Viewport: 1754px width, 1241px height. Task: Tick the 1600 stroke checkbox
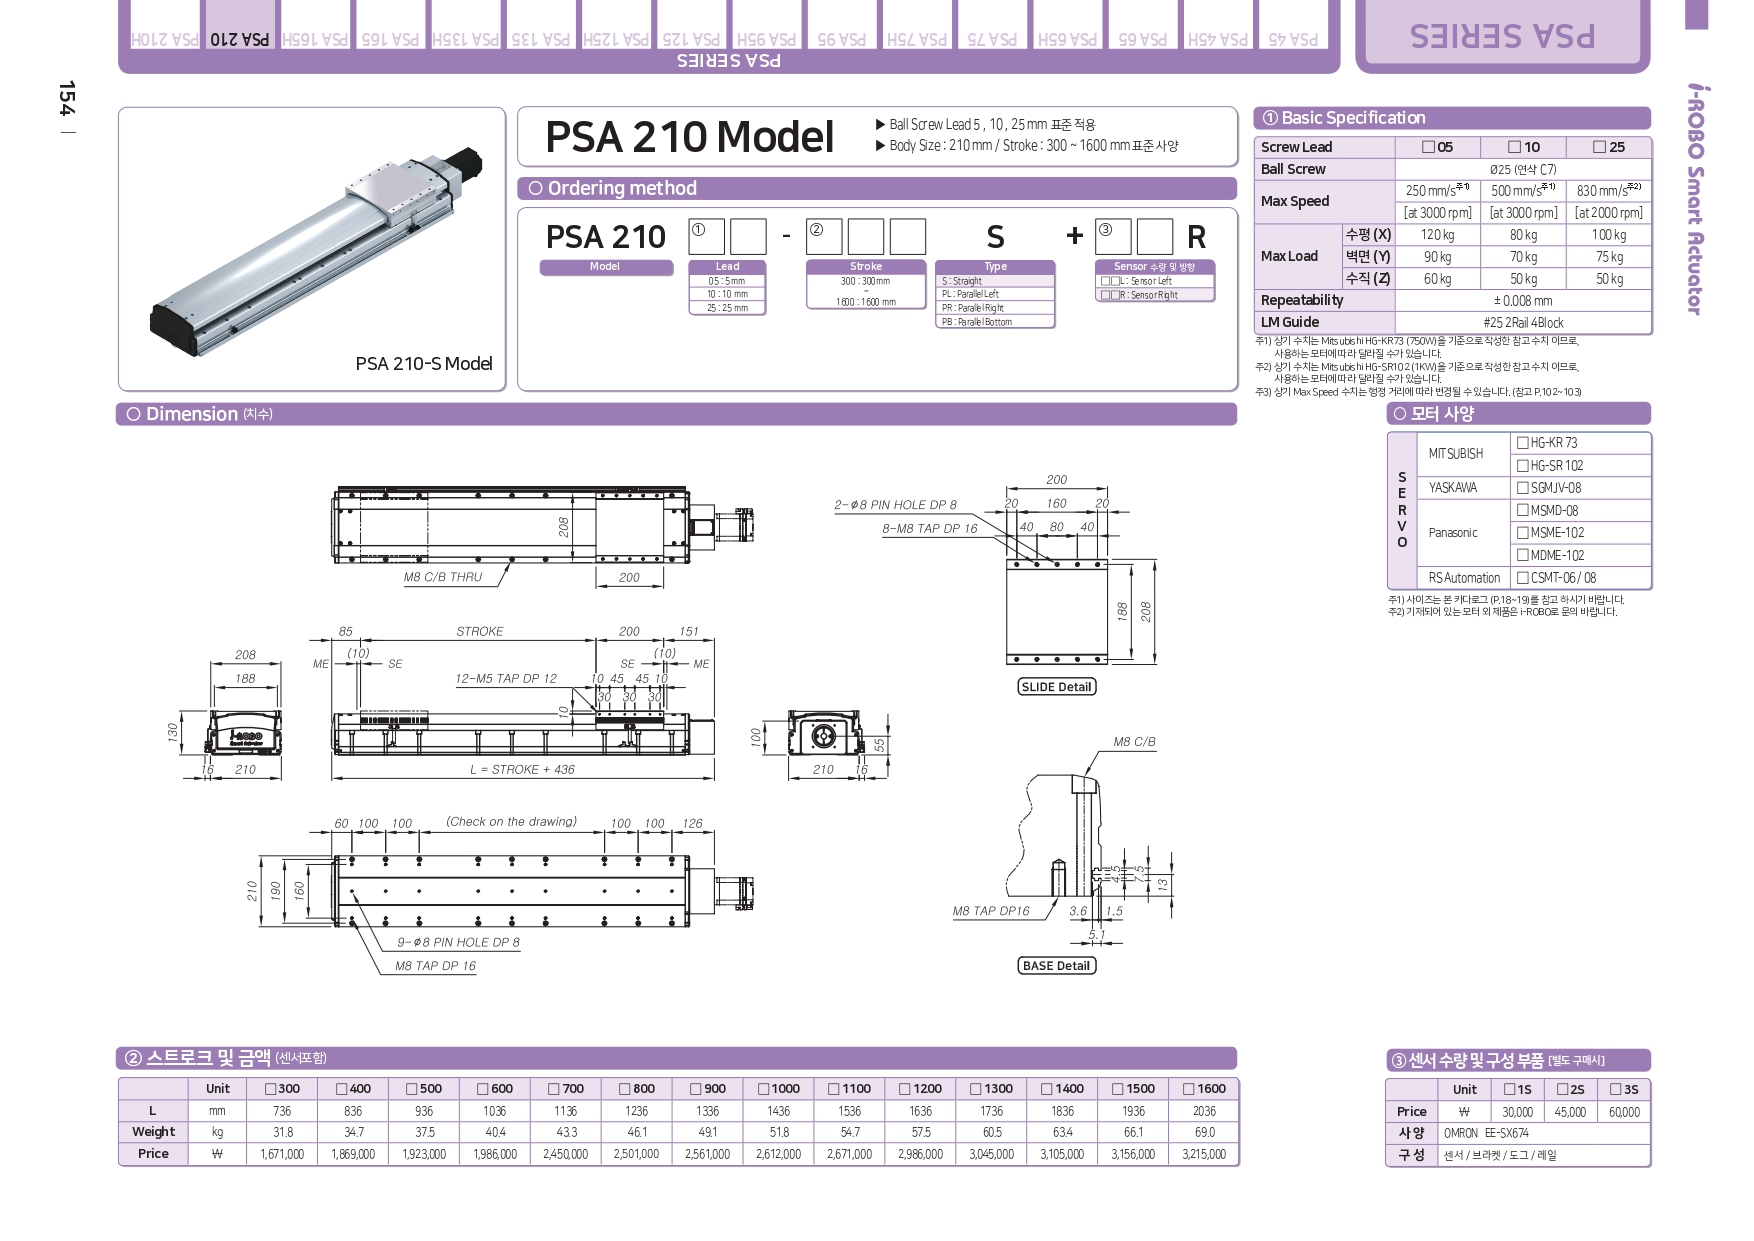tap(1189, 1089)
